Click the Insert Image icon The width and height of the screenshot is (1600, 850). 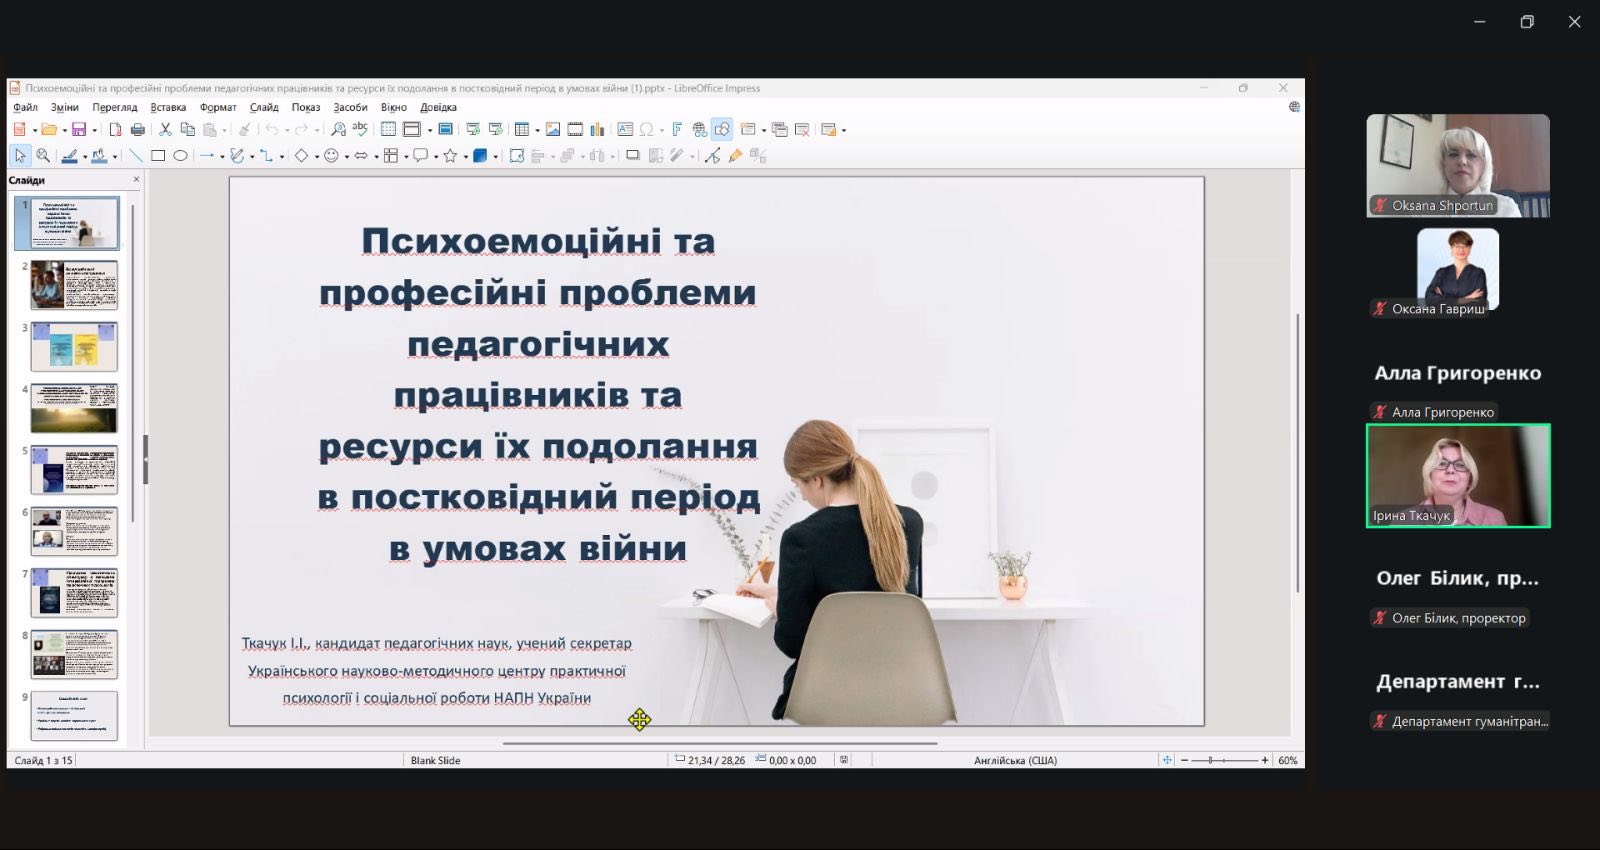point(552,130)
